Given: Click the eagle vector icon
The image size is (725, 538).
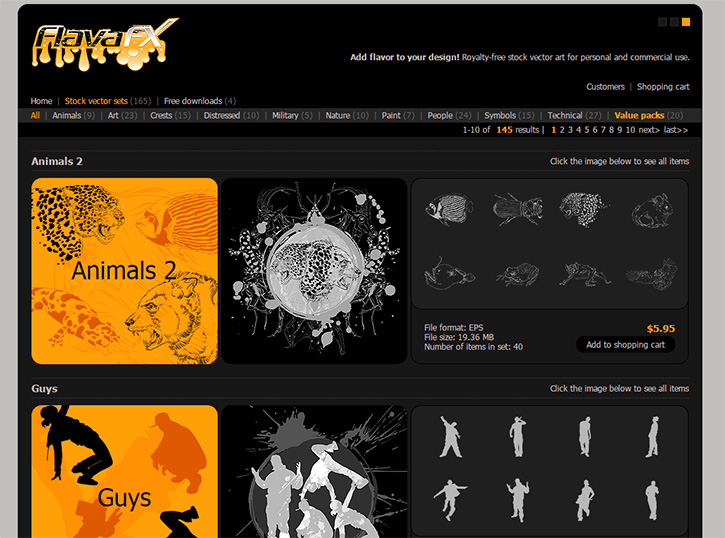Looking at the screenshot, I should 652,275.
